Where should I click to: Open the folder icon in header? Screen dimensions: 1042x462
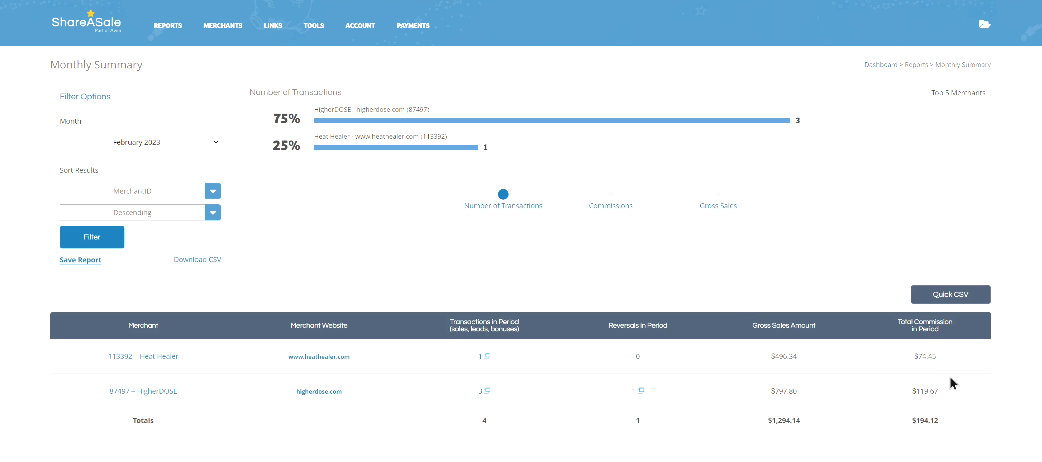(984, 25)
